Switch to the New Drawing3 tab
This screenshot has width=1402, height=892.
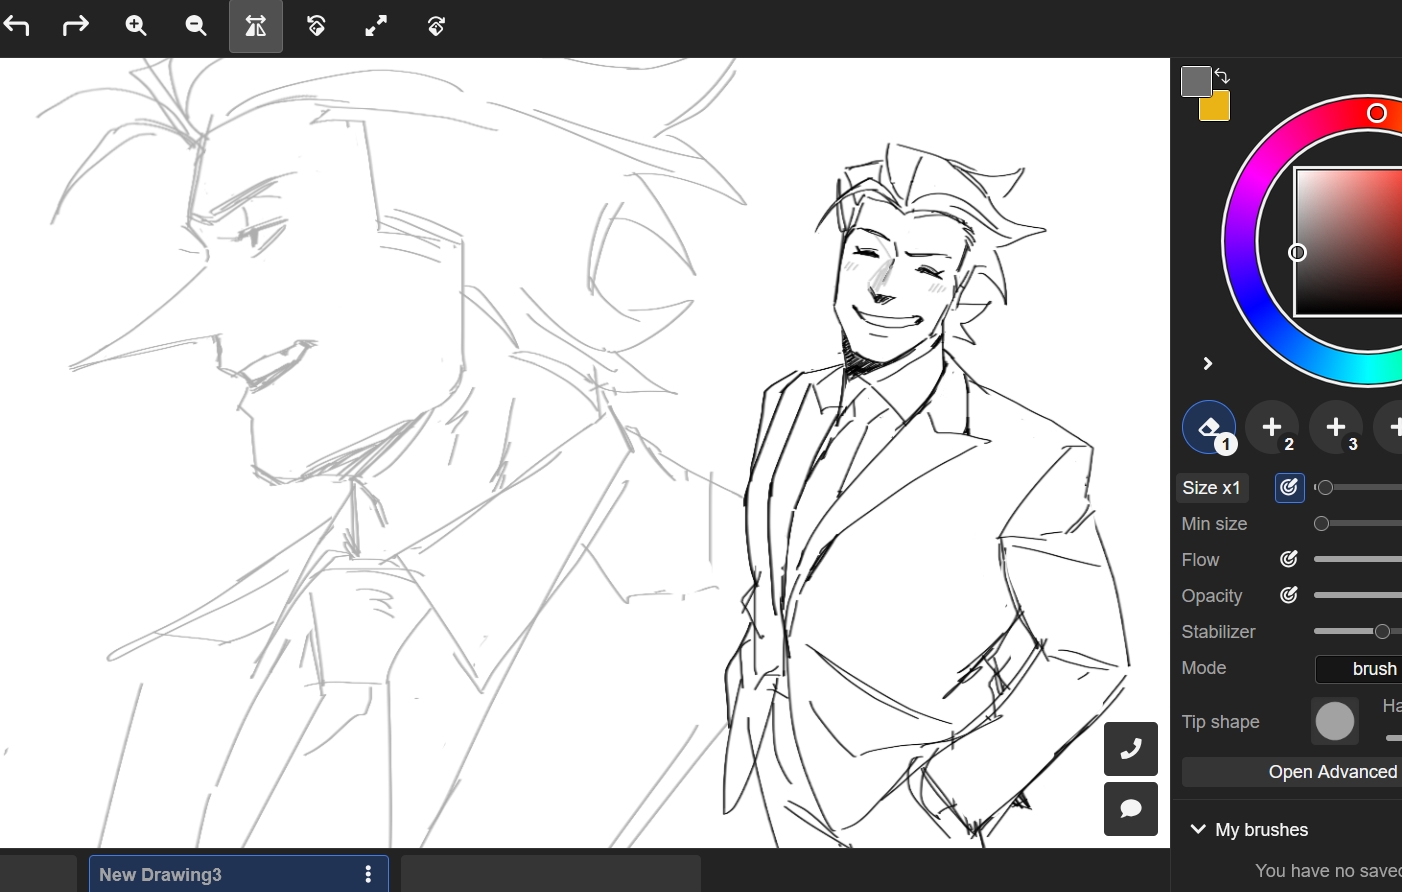coord(200,875)
